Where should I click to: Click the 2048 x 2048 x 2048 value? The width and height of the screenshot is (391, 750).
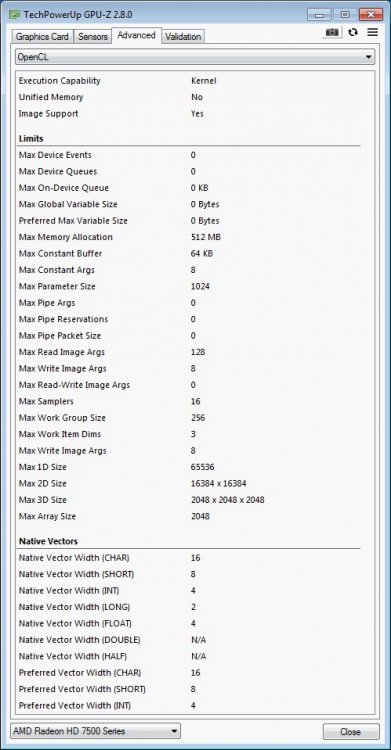tap(227, 500)
